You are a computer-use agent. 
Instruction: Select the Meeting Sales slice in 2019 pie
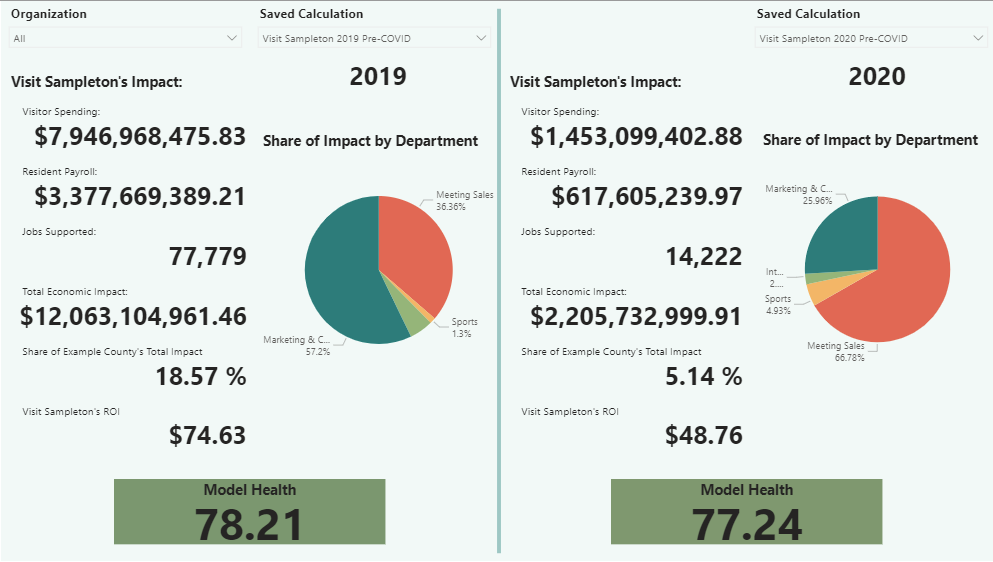click(415, 250)
